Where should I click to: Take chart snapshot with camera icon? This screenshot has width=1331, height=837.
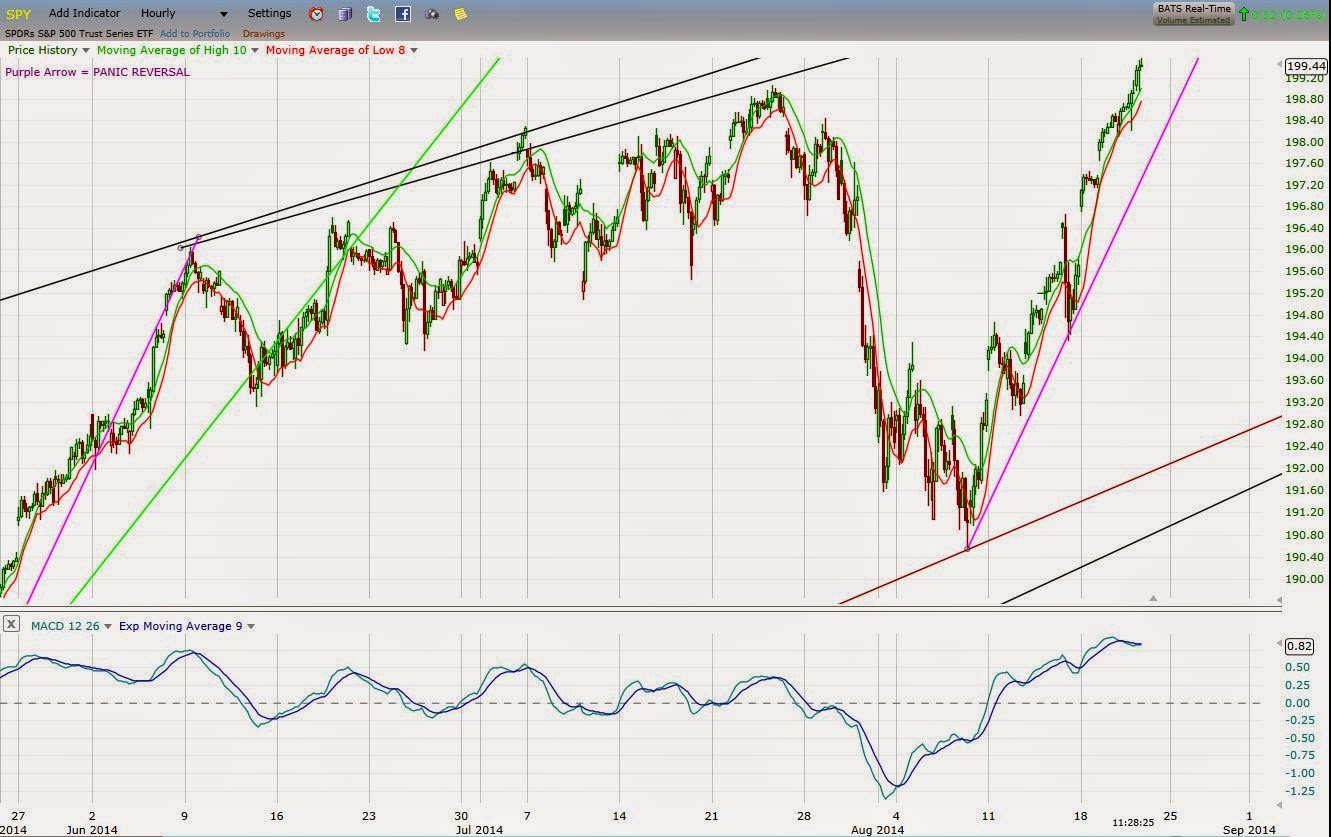[x=431, y=14]
